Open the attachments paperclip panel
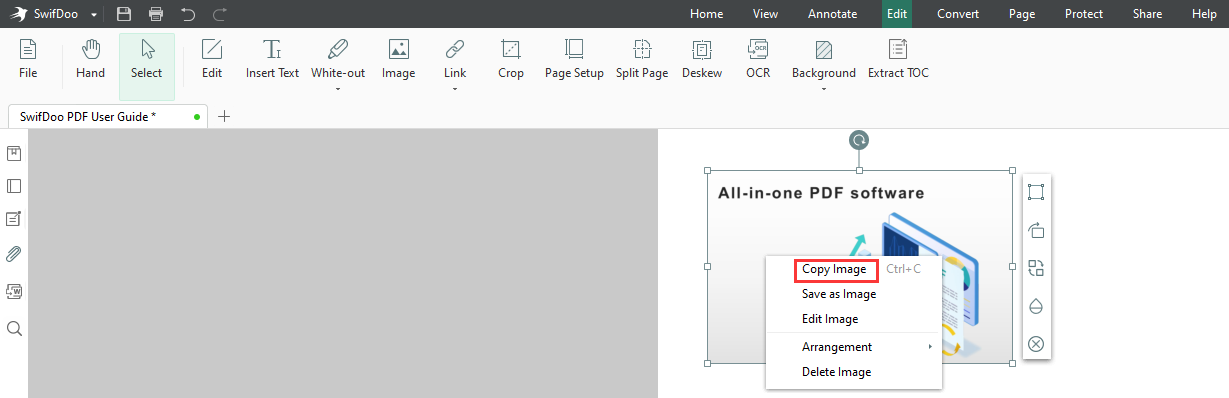The height and width of the screenshot is (398, 1229). coord(14,253)
